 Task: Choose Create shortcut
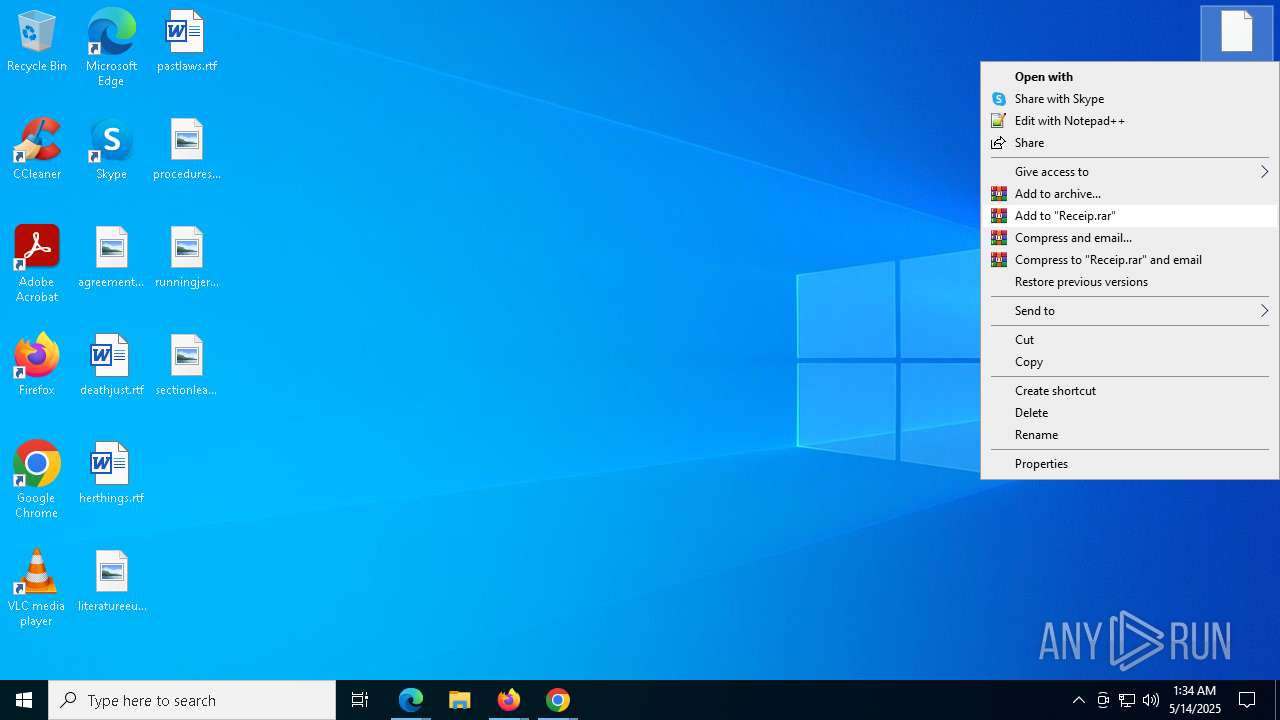pyautogui.click(x=1130, y=391)
